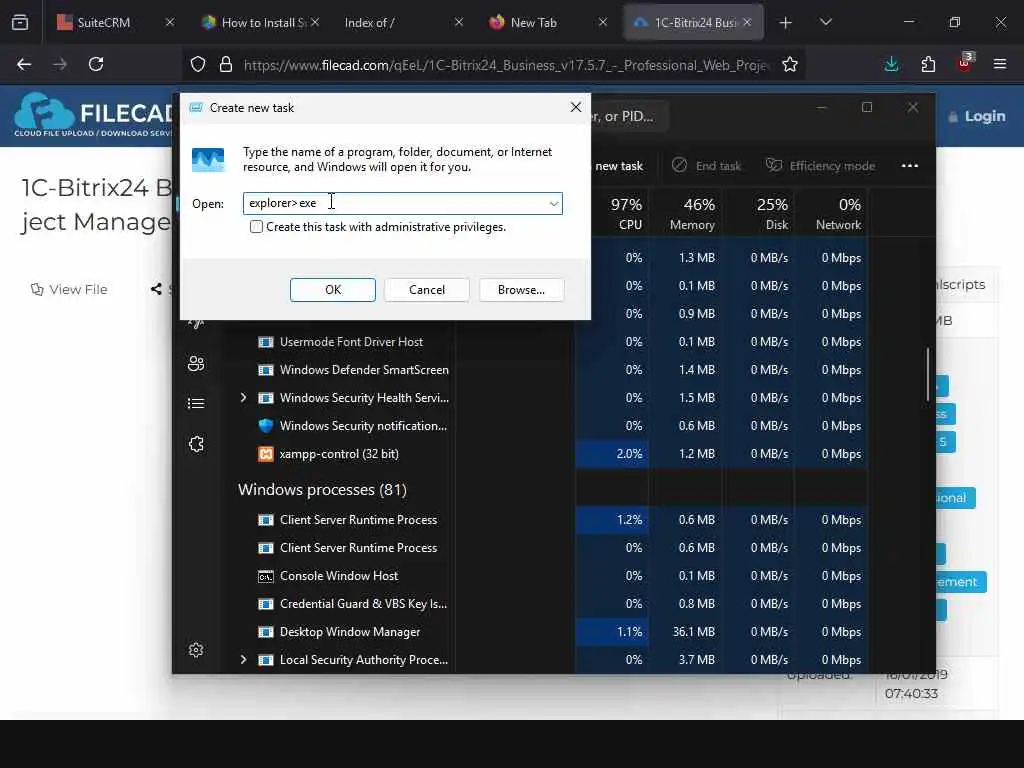Close the 1C-Bitrix24 tab
Image resolution: width=1024 pixels, height=768 pixels.
tap(747, 22)
